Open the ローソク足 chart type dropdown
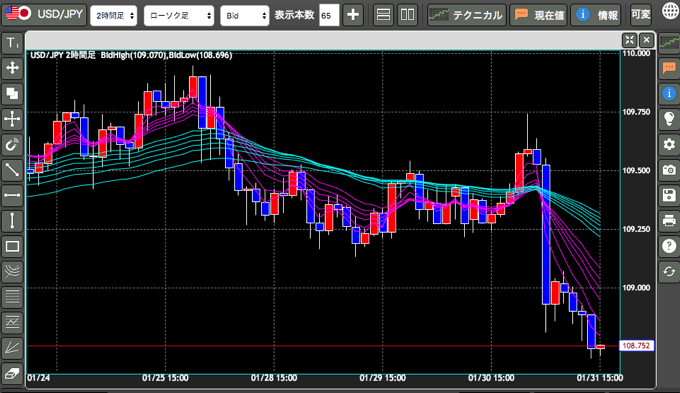The width and height of the screenshot is (680, 393). click(x=179, y=16)
